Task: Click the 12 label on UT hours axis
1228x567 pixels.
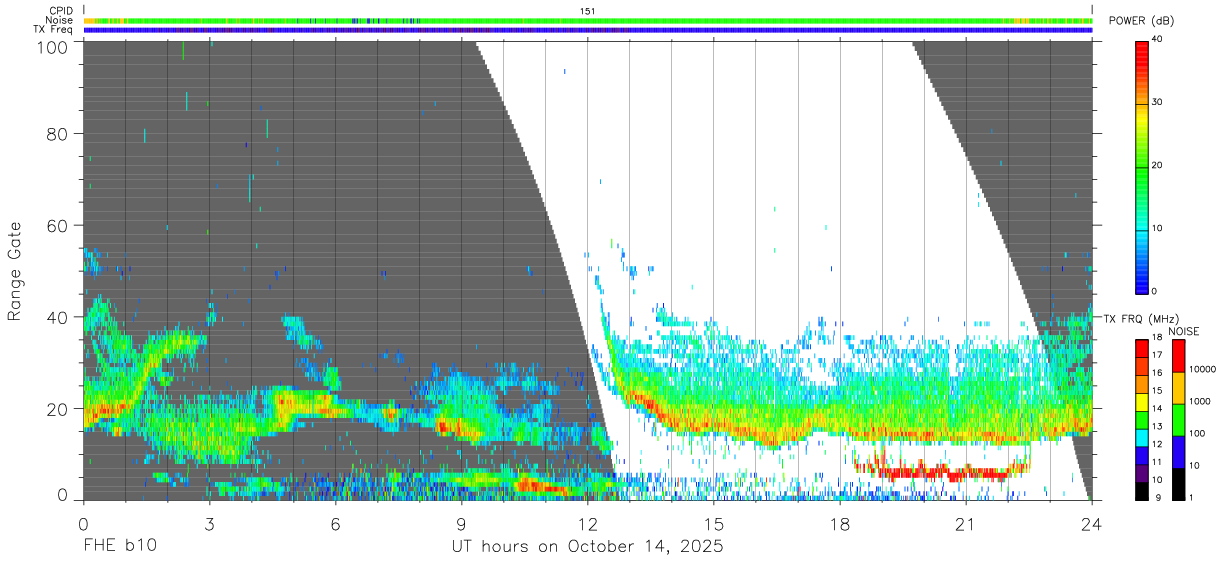Action: tap(588, 524)
